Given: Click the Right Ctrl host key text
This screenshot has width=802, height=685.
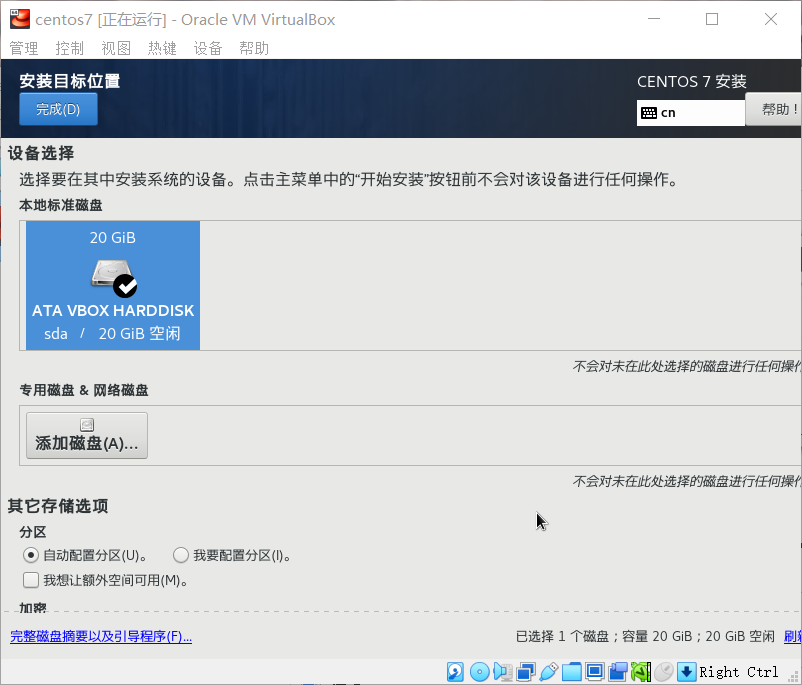Looking at the screenshot, I should point(739,672).
